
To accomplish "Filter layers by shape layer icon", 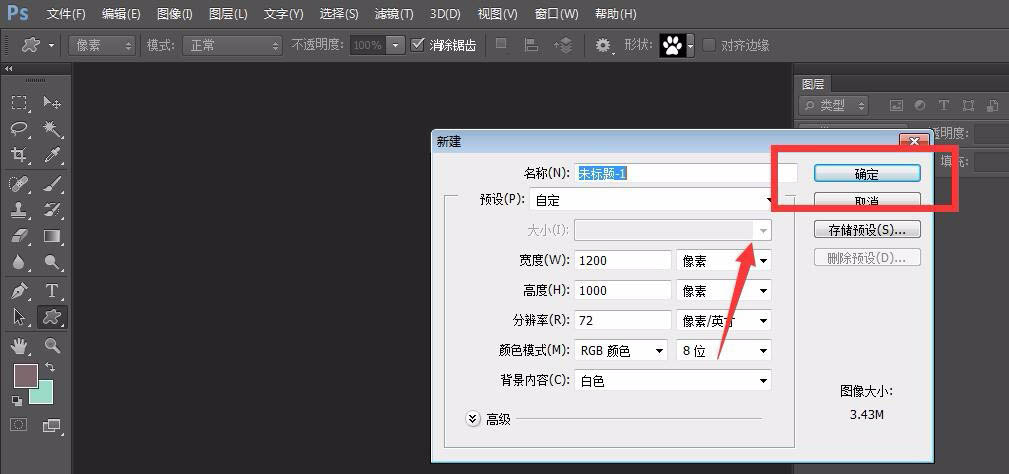I will (x=968, y=105).
